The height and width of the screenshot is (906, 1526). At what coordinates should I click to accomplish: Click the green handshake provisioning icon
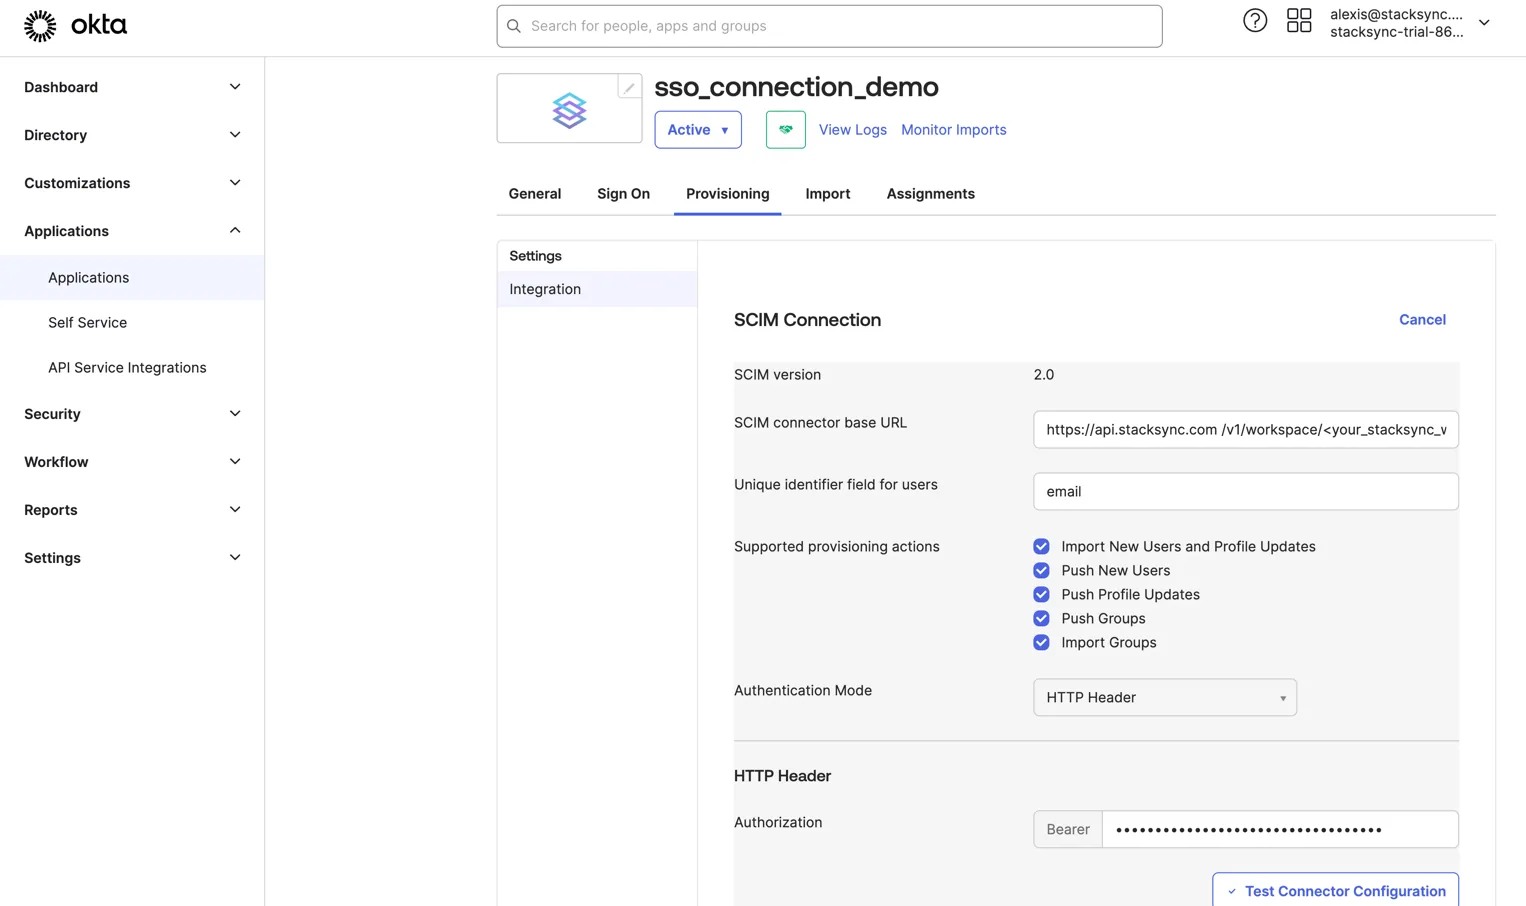point(786,130)
